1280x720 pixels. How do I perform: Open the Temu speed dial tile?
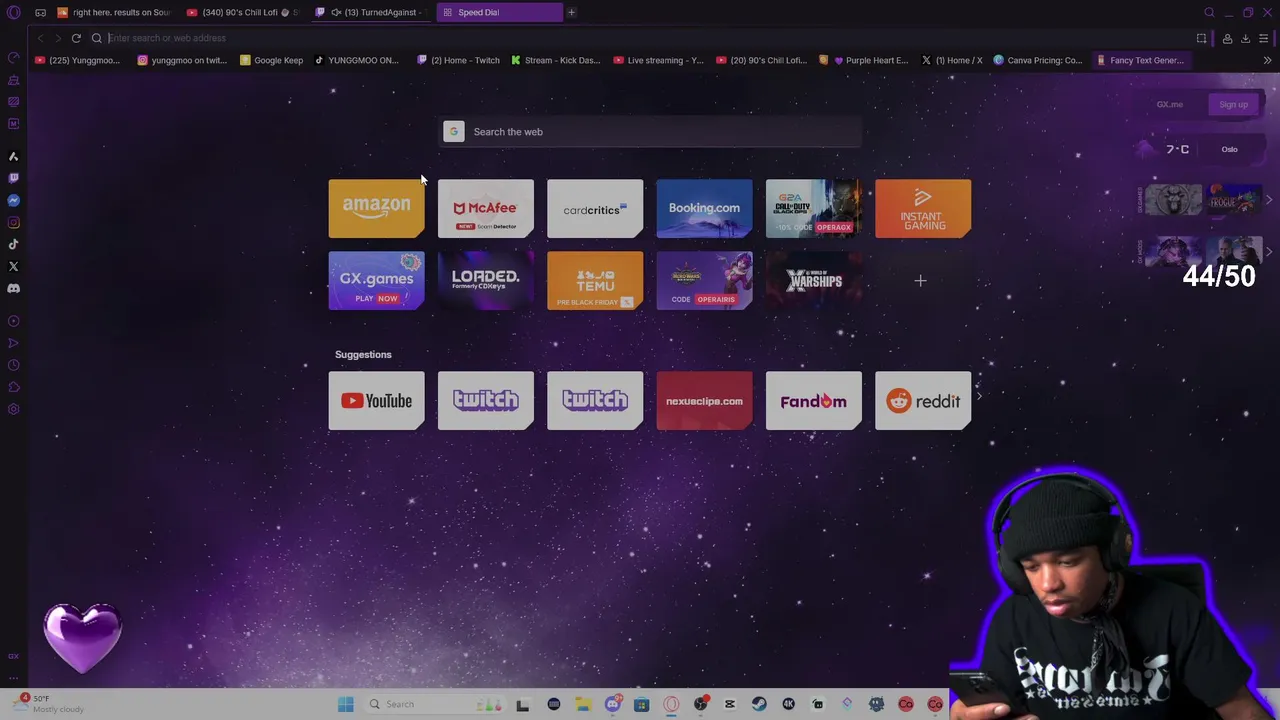click(595, 281)
